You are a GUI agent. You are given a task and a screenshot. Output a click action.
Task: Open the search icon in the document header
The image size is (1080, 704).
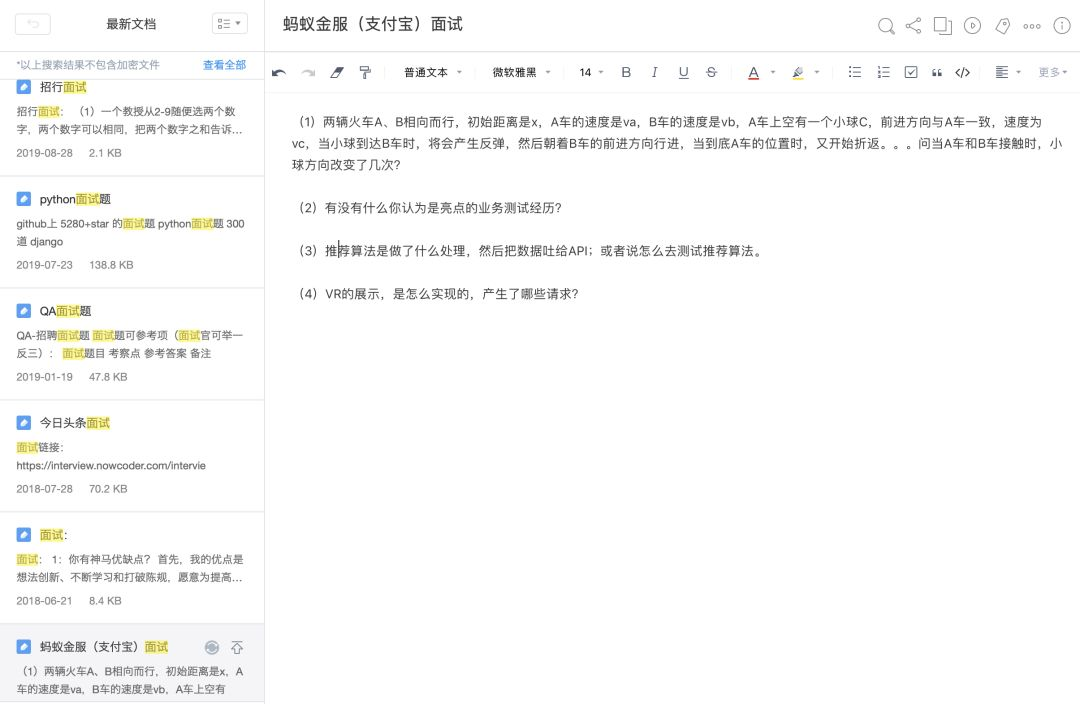[886, 27]
